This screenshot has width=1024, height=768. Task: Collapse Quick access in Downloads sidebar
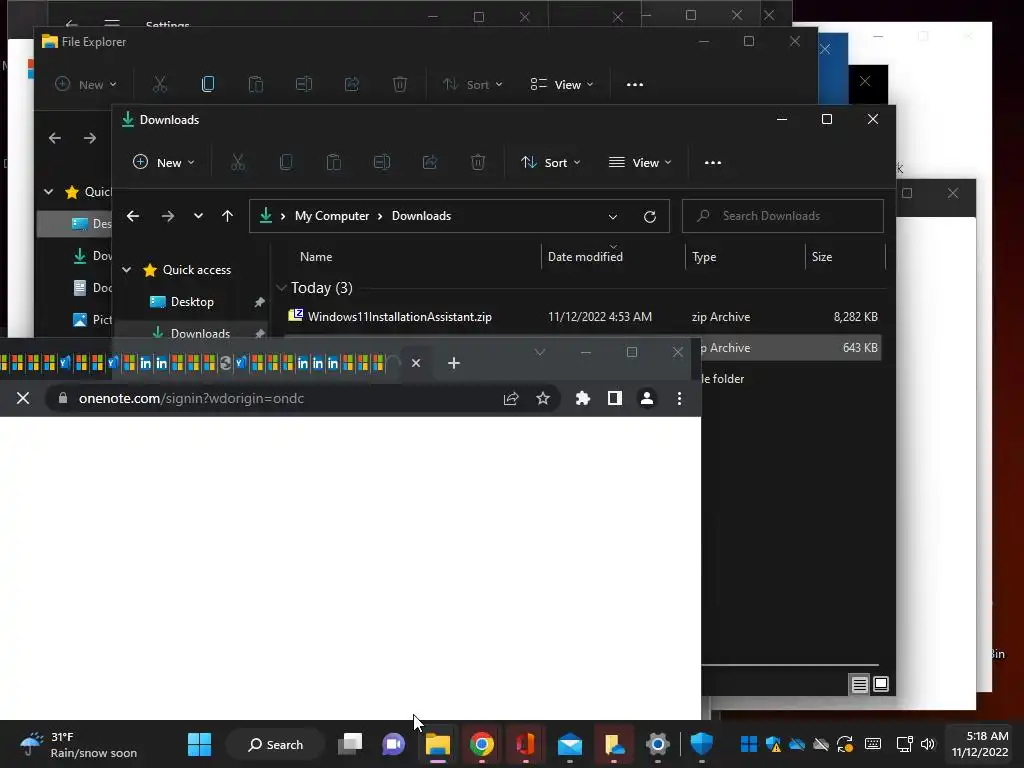point(127,270)
